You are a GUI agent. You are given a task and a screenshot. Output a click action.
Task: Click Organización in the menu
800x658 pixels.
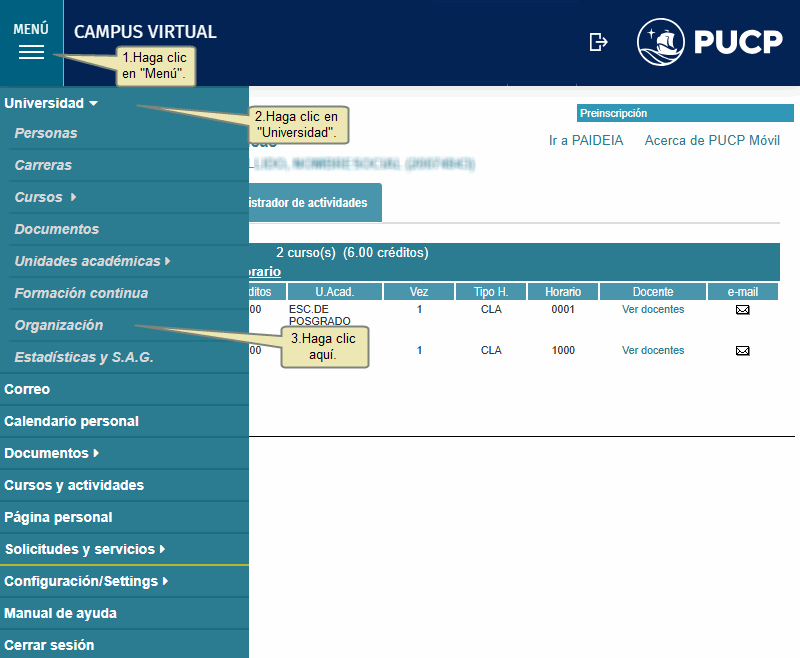click(x=59, y=325)
